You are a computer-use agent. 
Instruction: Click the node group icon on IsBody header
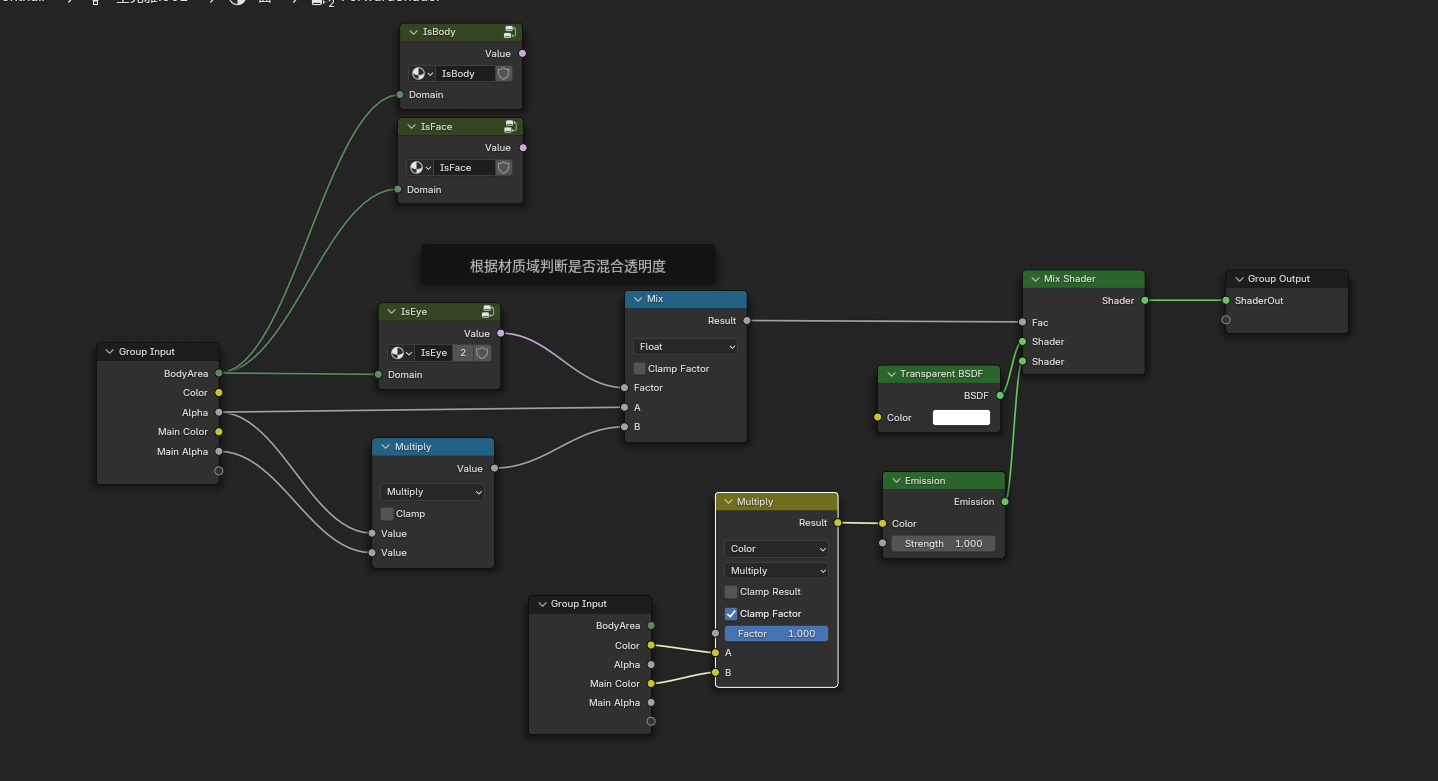click(509, 32)
